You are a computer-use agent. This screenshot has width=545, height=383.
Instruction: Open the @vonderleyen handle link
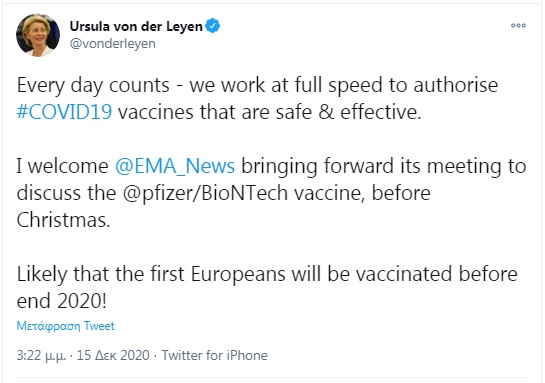coord(113,44)
